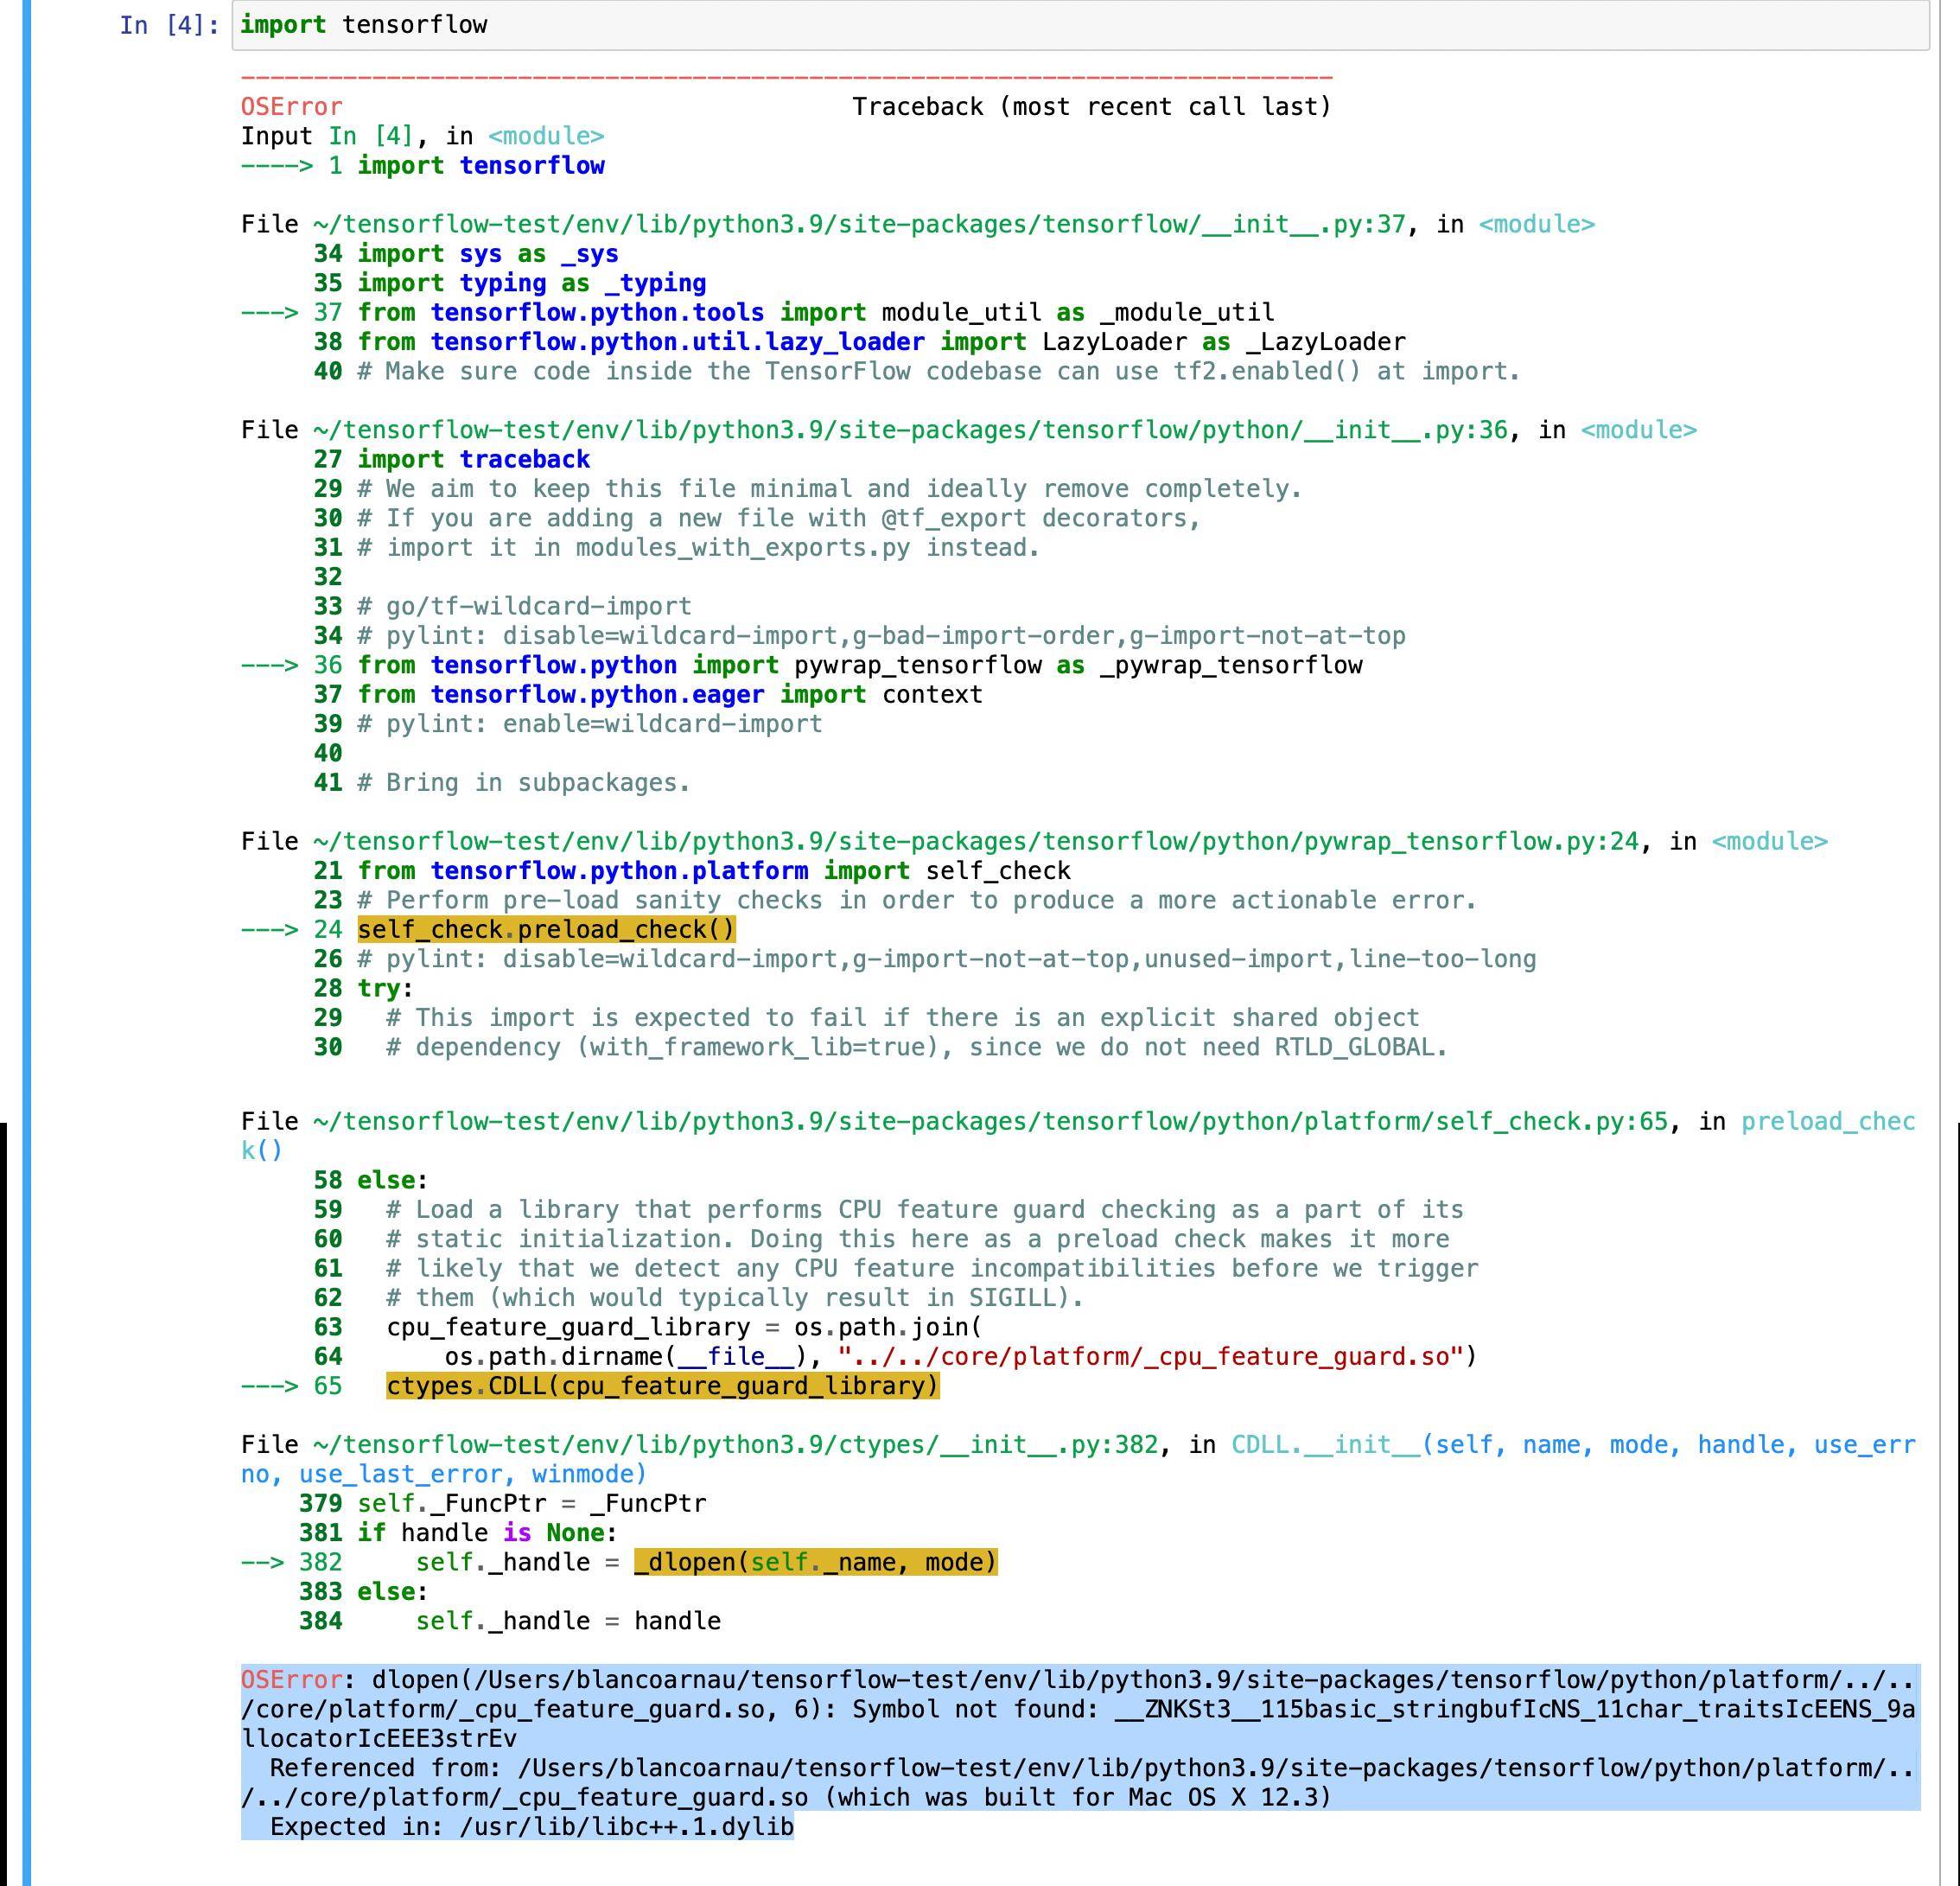Click 'Traceback (most recent call last)' text

[x=1091, y=107]
